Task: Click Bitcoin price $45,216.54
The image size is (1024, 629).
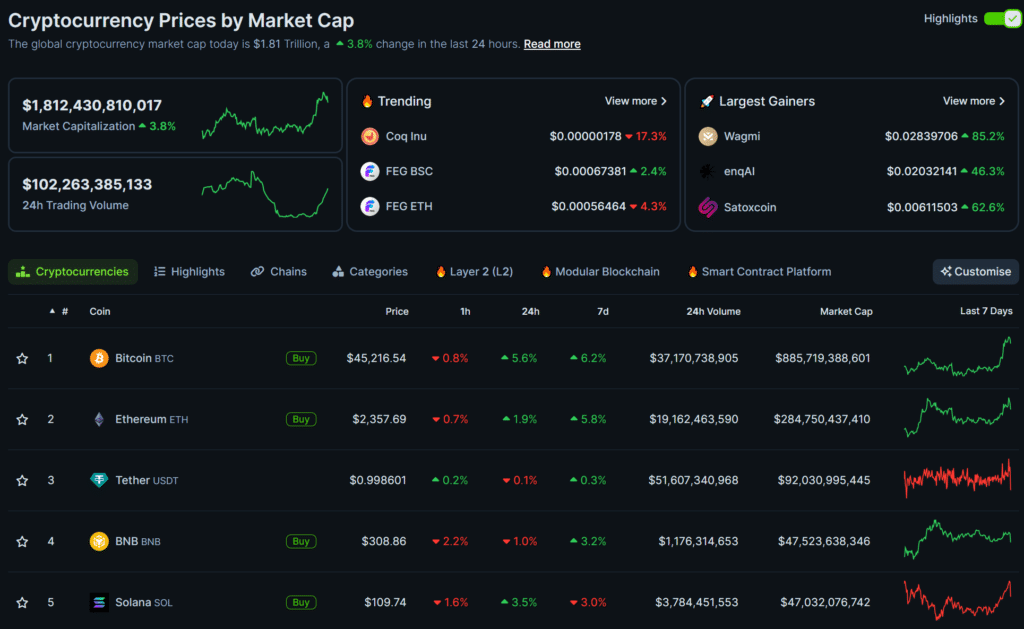Action: pos(376,358)
